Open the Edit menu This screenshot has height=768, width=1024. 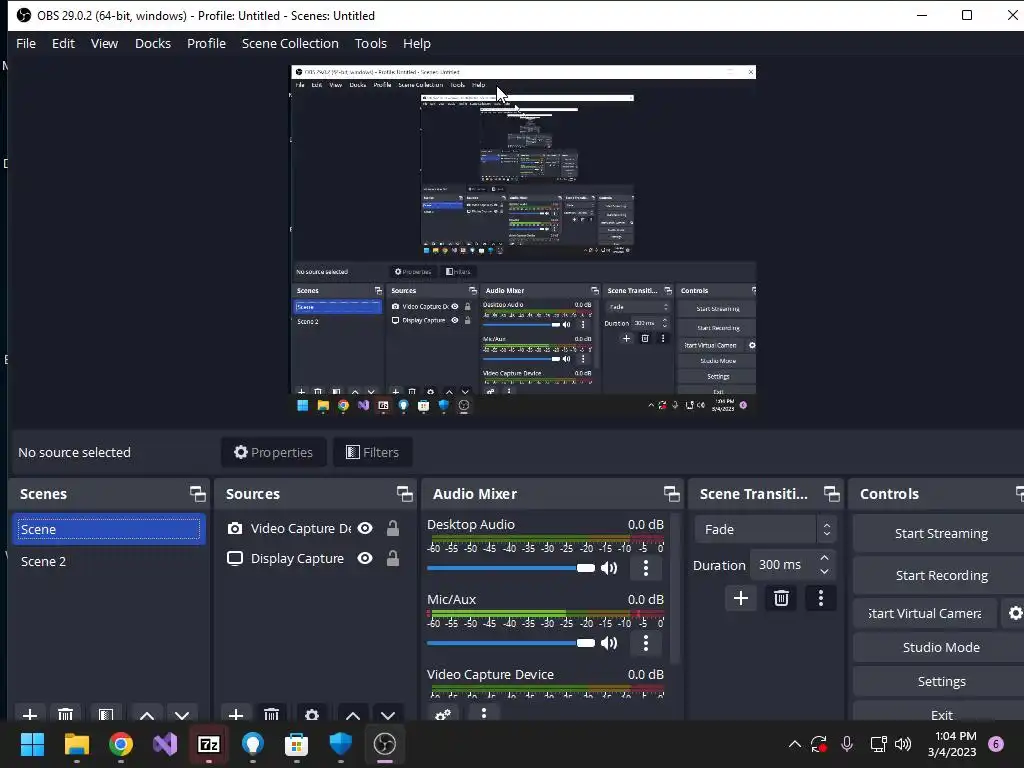coord(63,43)
